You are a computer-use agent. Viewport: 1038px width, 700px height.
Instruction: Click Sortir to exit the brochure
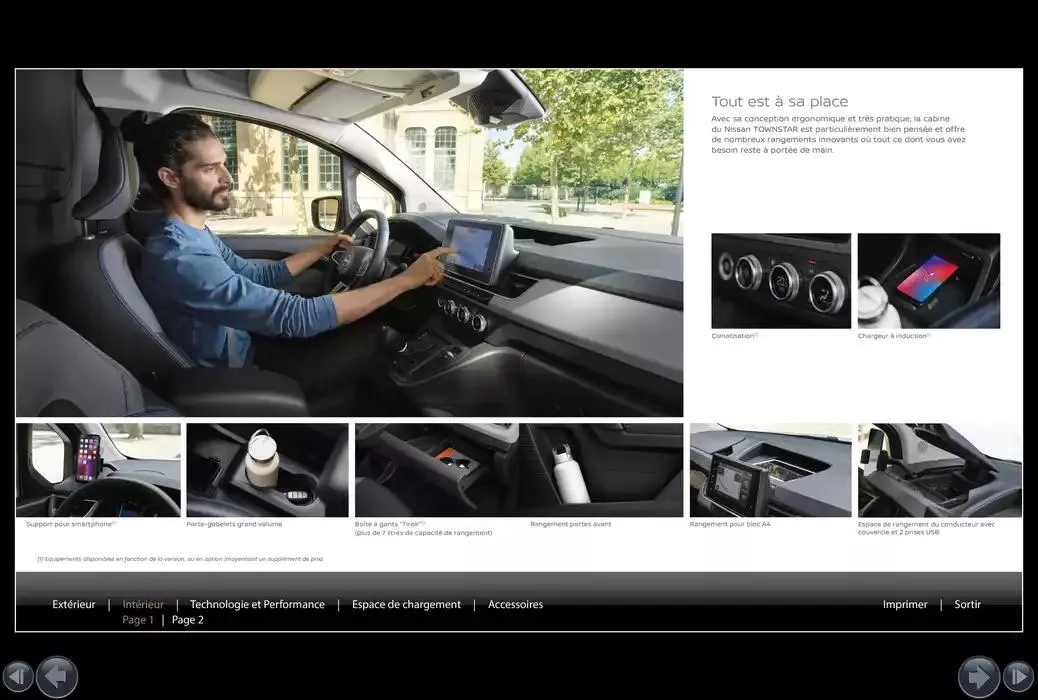click(967, 604)
